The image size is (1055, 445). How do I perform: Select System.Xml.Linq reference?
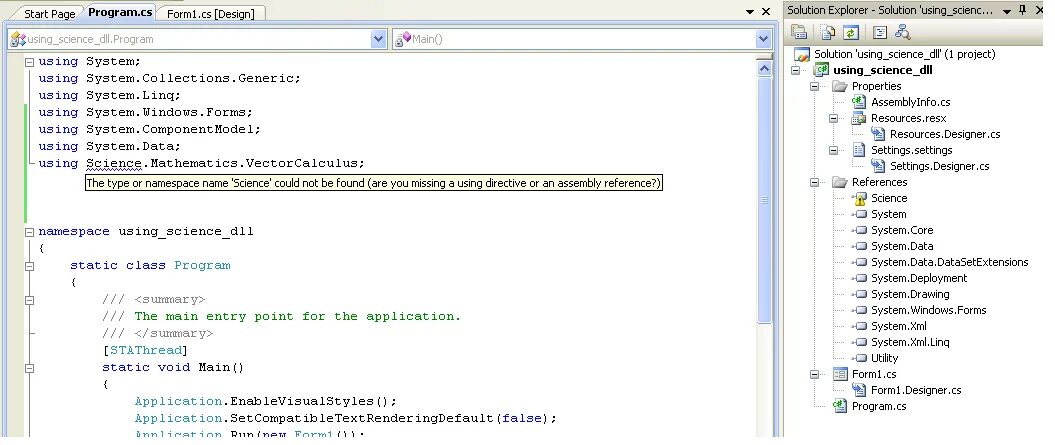pos(910,342)
